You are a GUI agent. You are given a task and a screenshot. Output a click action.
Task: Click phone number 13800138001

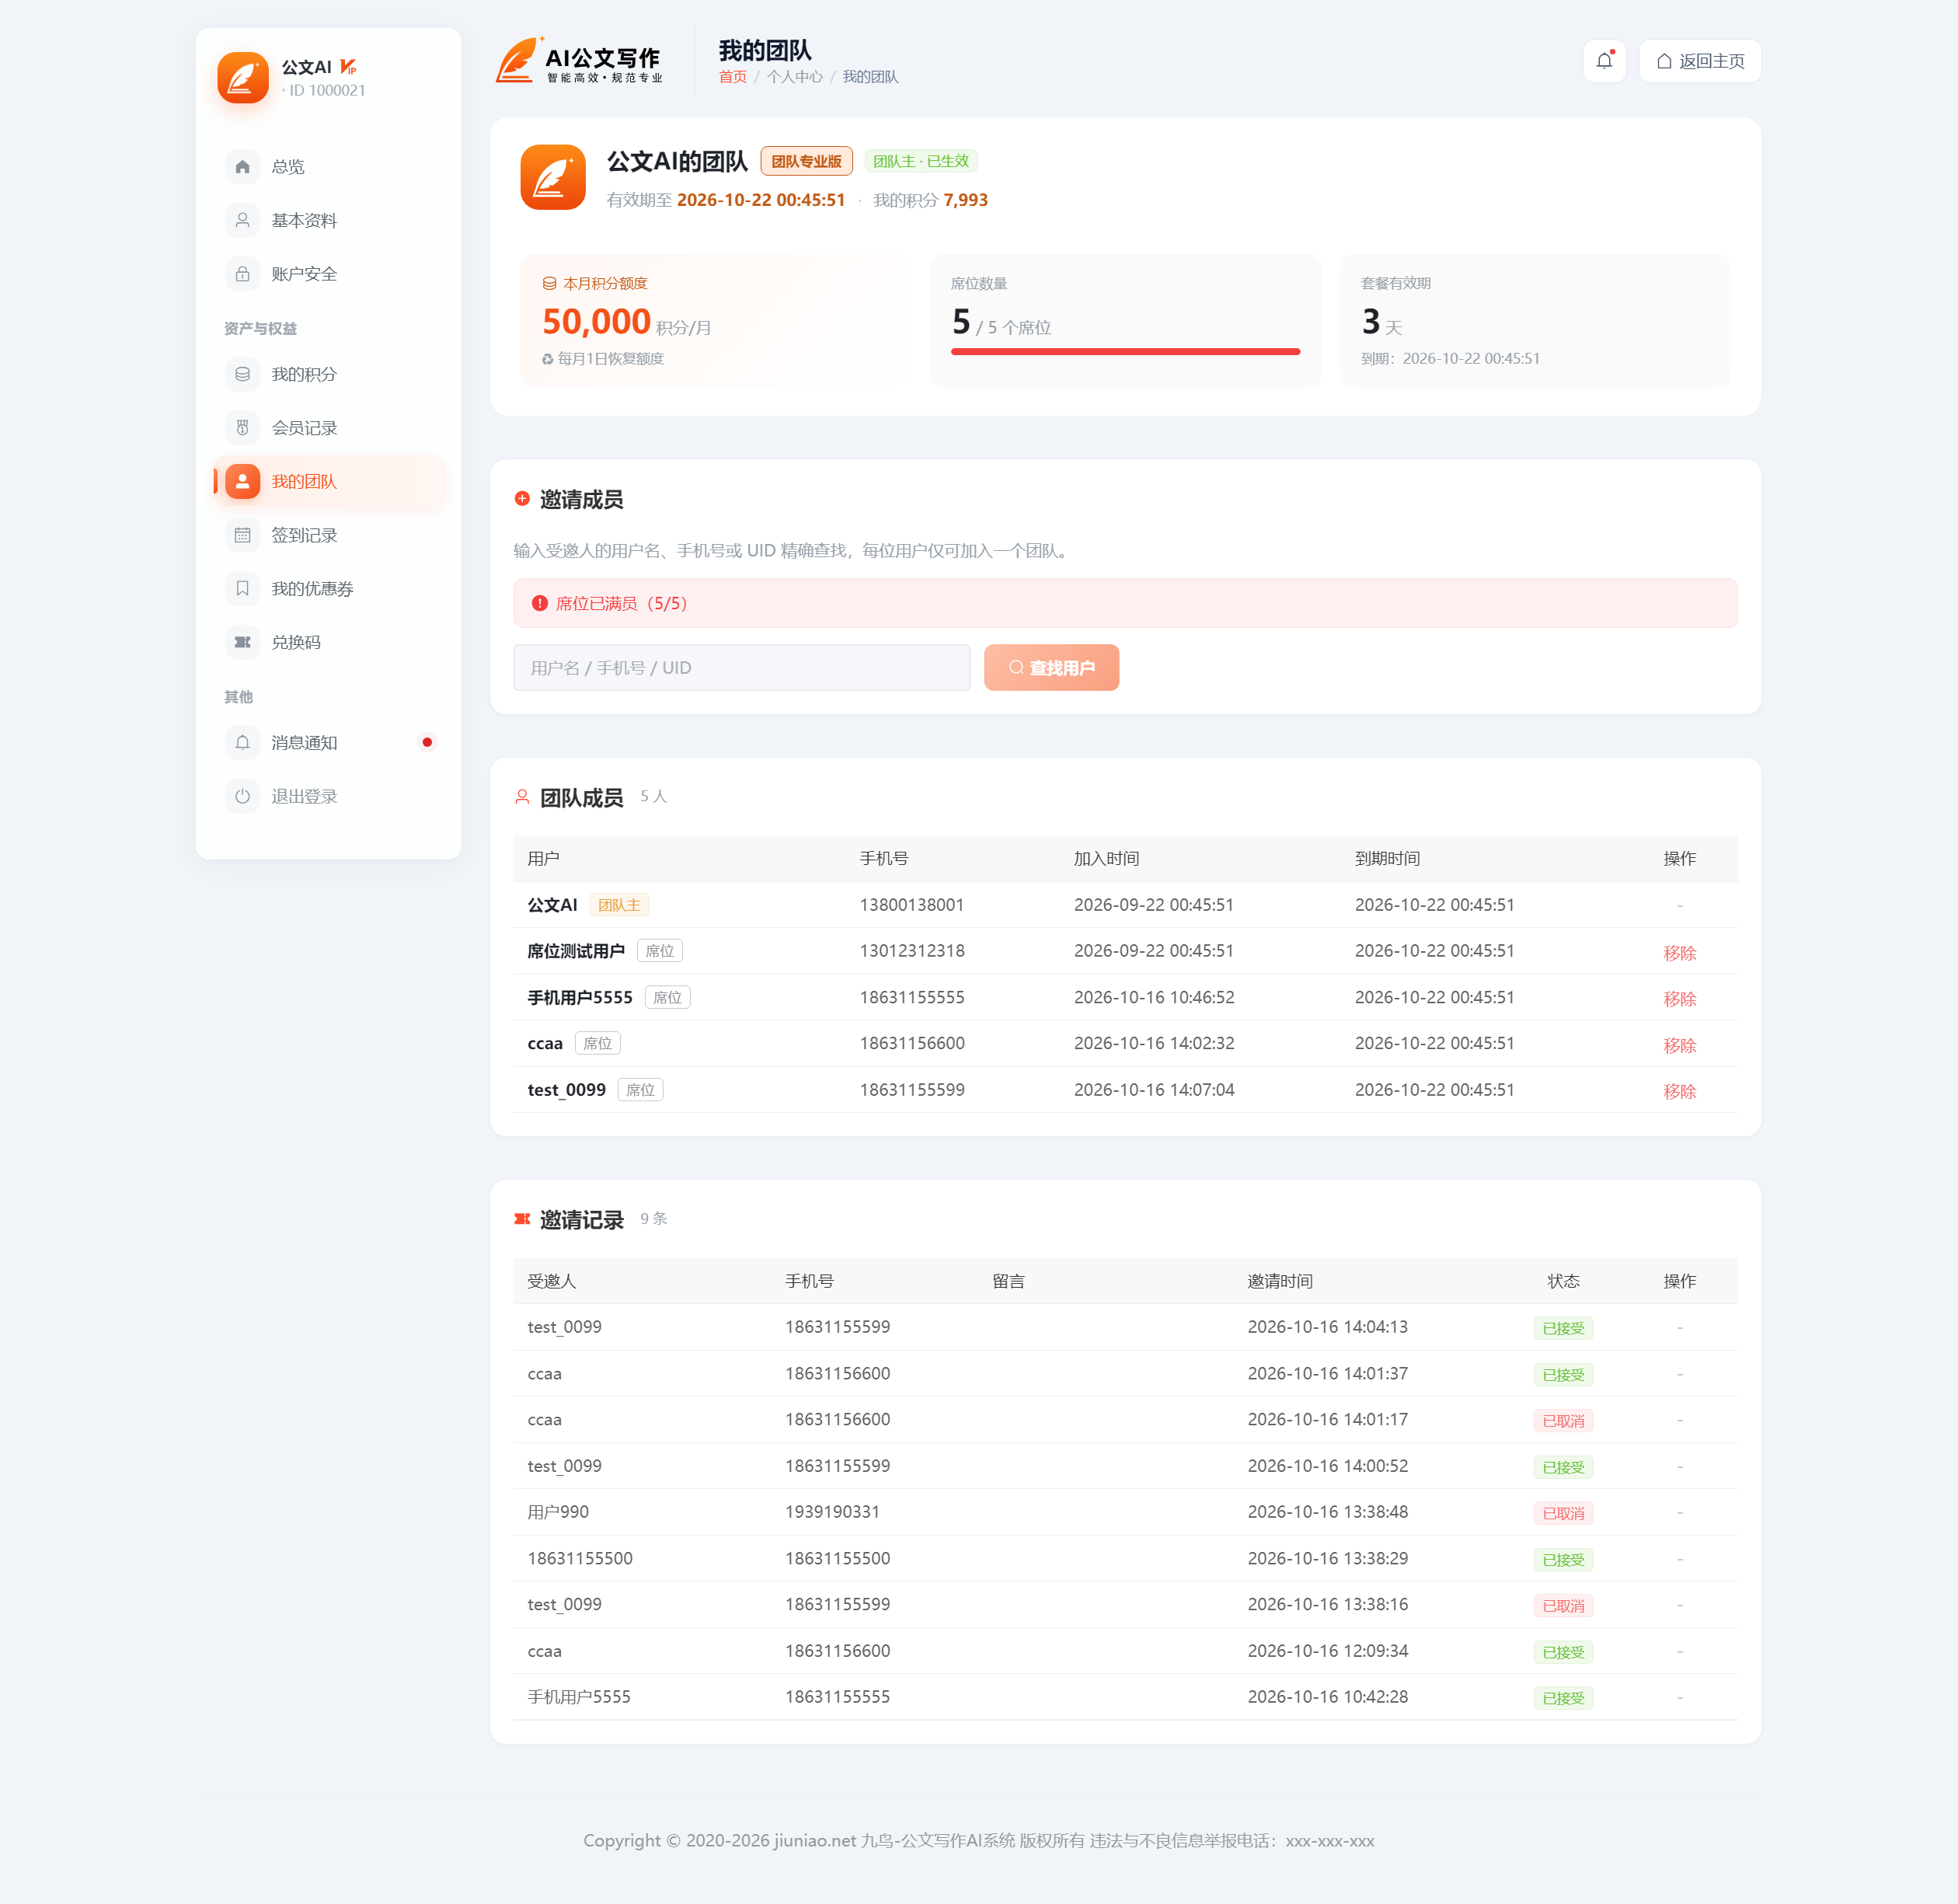tap(912, 905)
